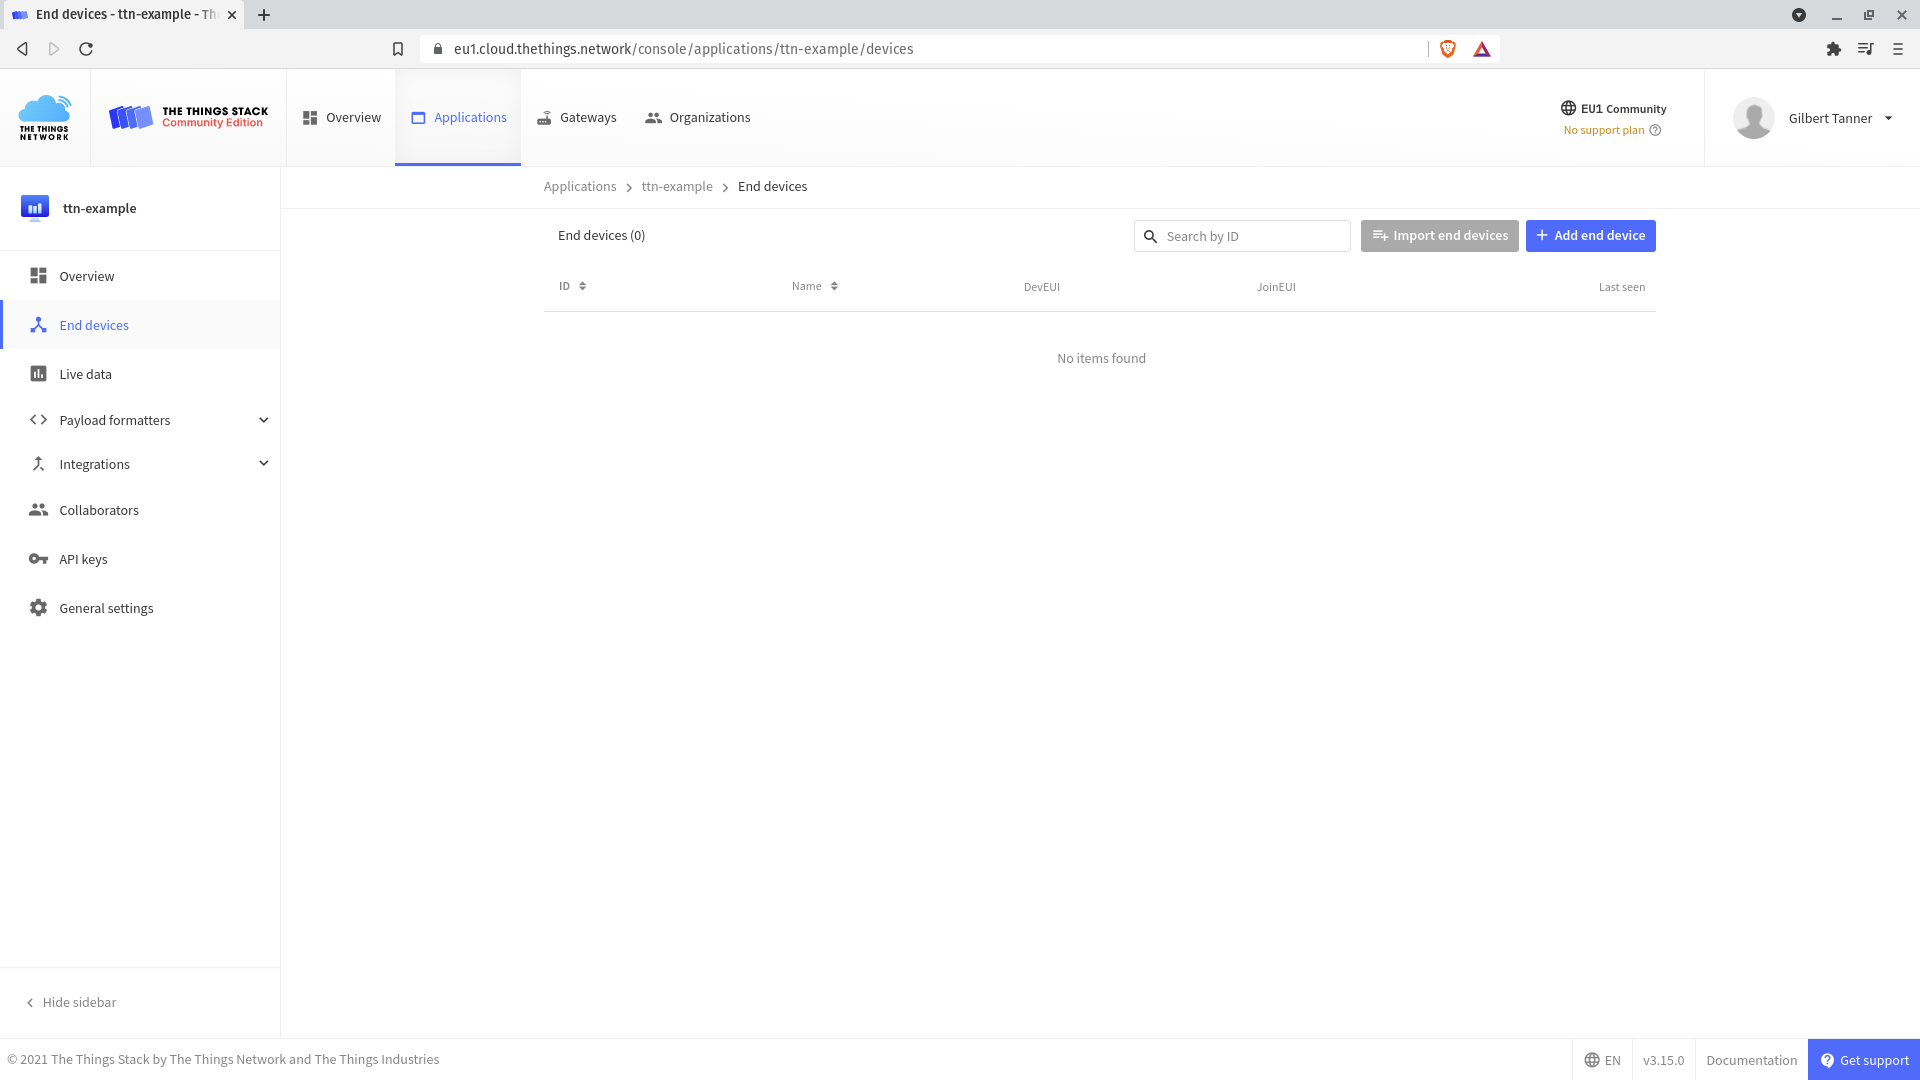The width and height of the screenshot is (1920, 1080).
Task: Open the Gilbert Tanner user dropdown
Action: pyautogui.click(x=1888, y=118)
